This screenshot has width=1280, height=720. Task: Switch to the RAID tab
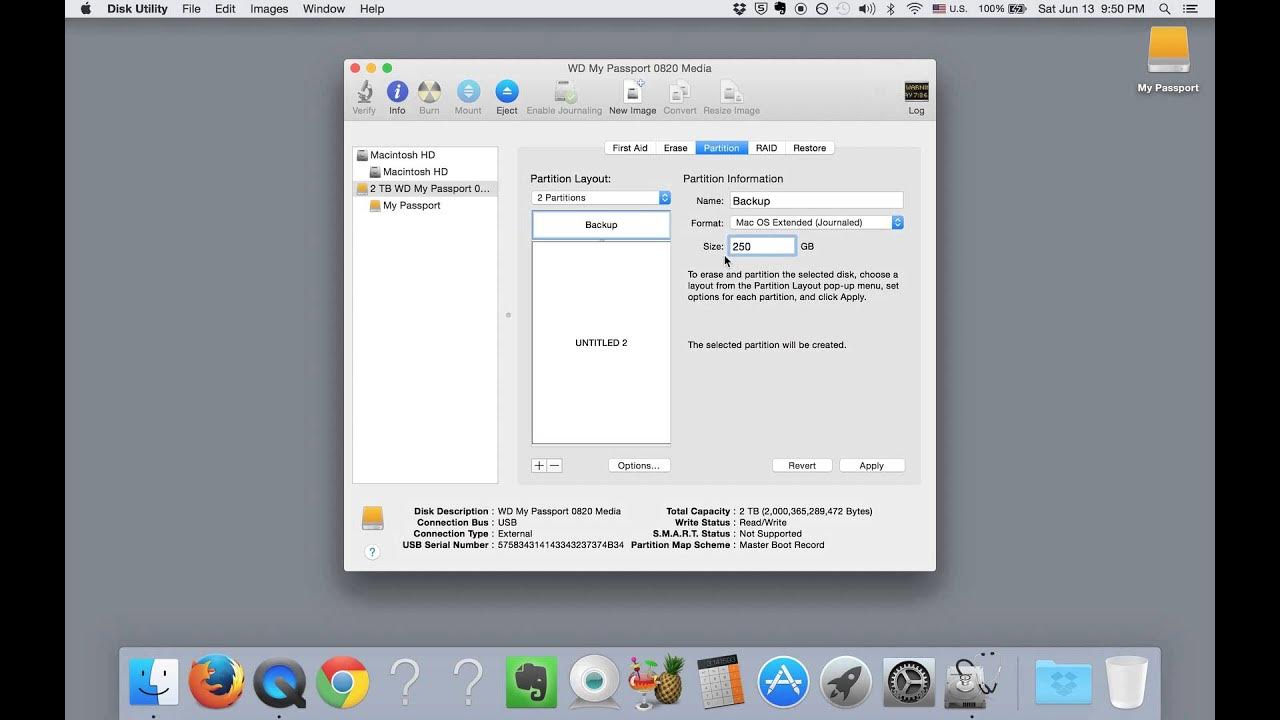point(766,148)
